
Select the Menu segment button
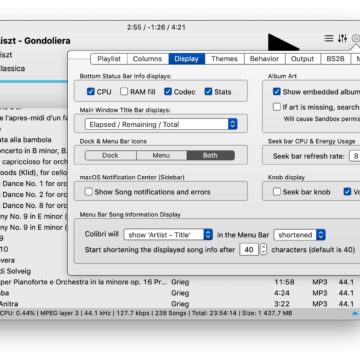coord(161,155)
